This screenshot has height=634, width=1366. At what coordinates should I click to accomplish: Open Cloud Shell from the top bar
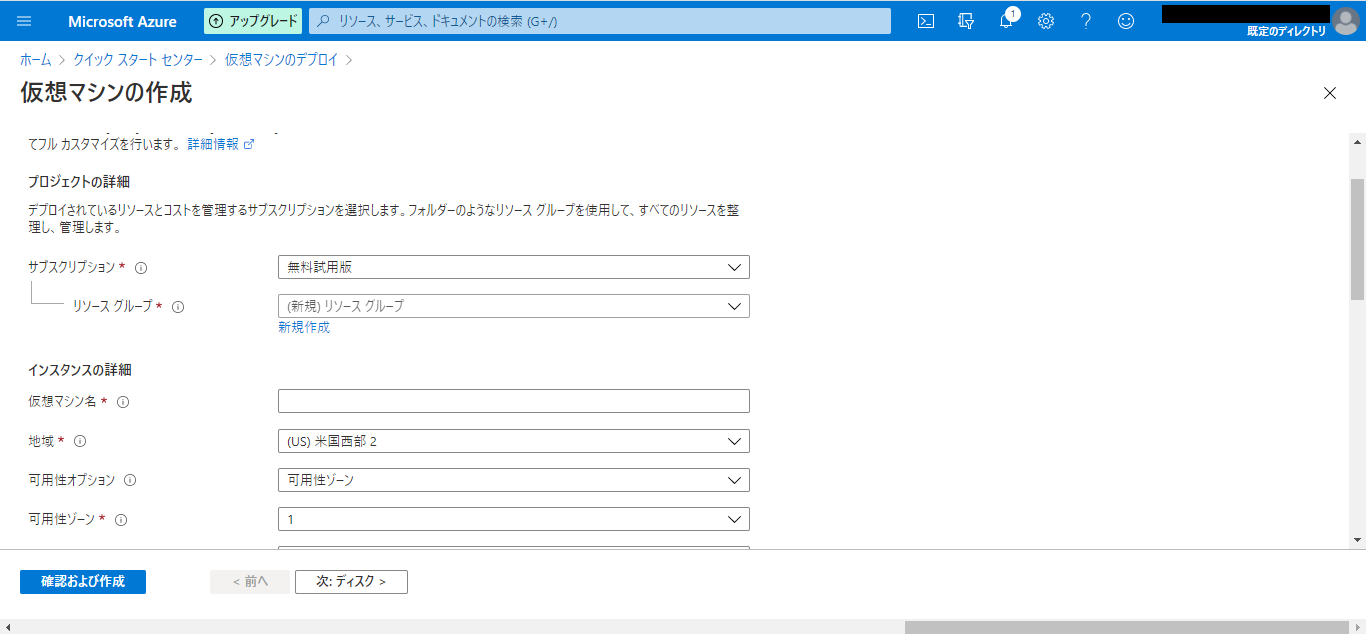point(926,21)
